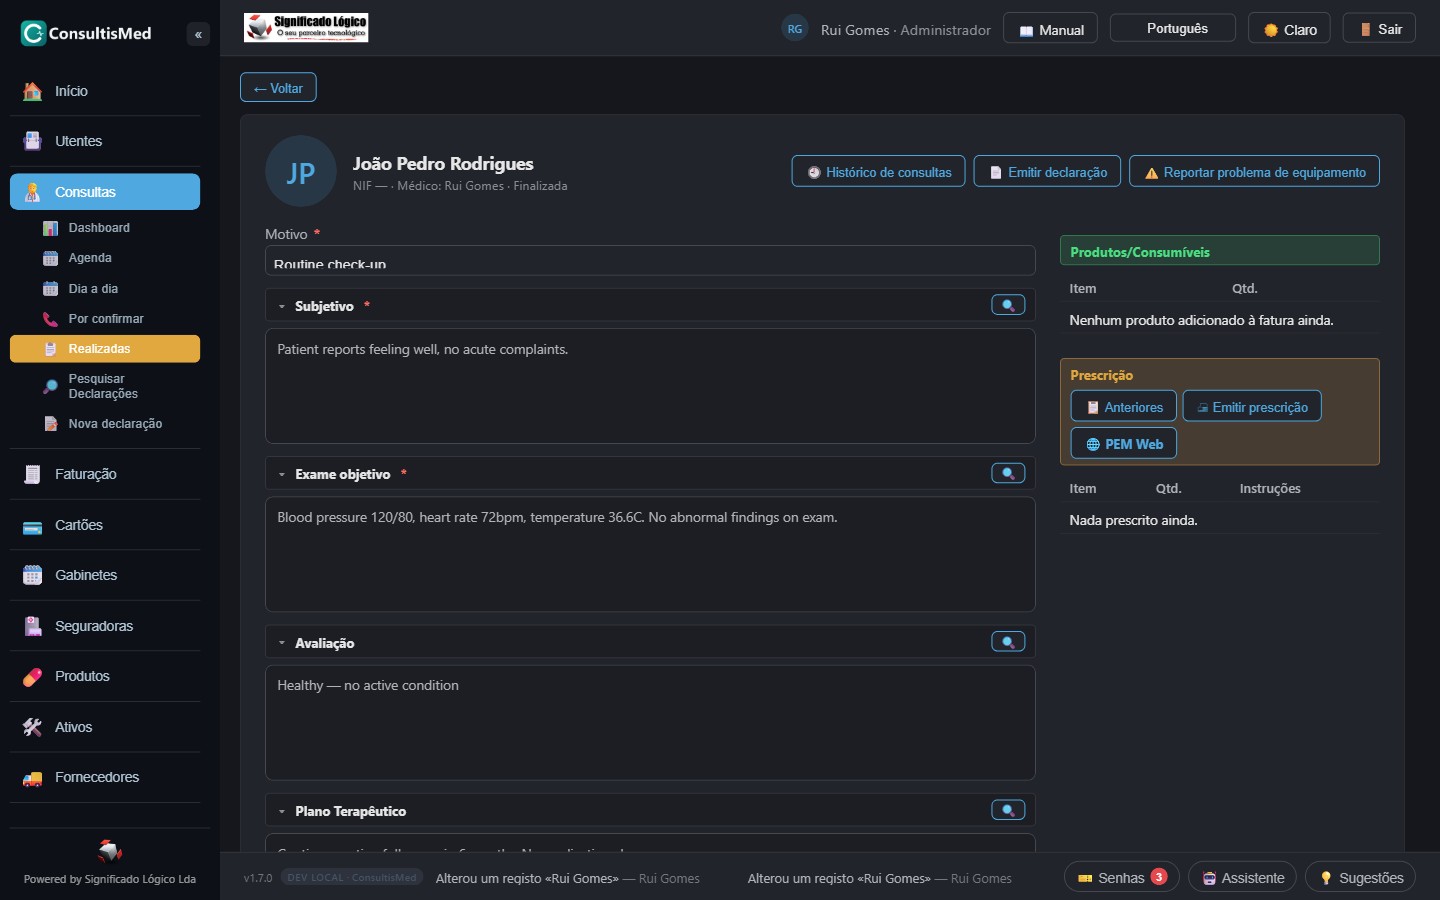Screen dimensions: 1440x900
Task: Collapse the Exame objetivo section
Action: tap(282, 474)
